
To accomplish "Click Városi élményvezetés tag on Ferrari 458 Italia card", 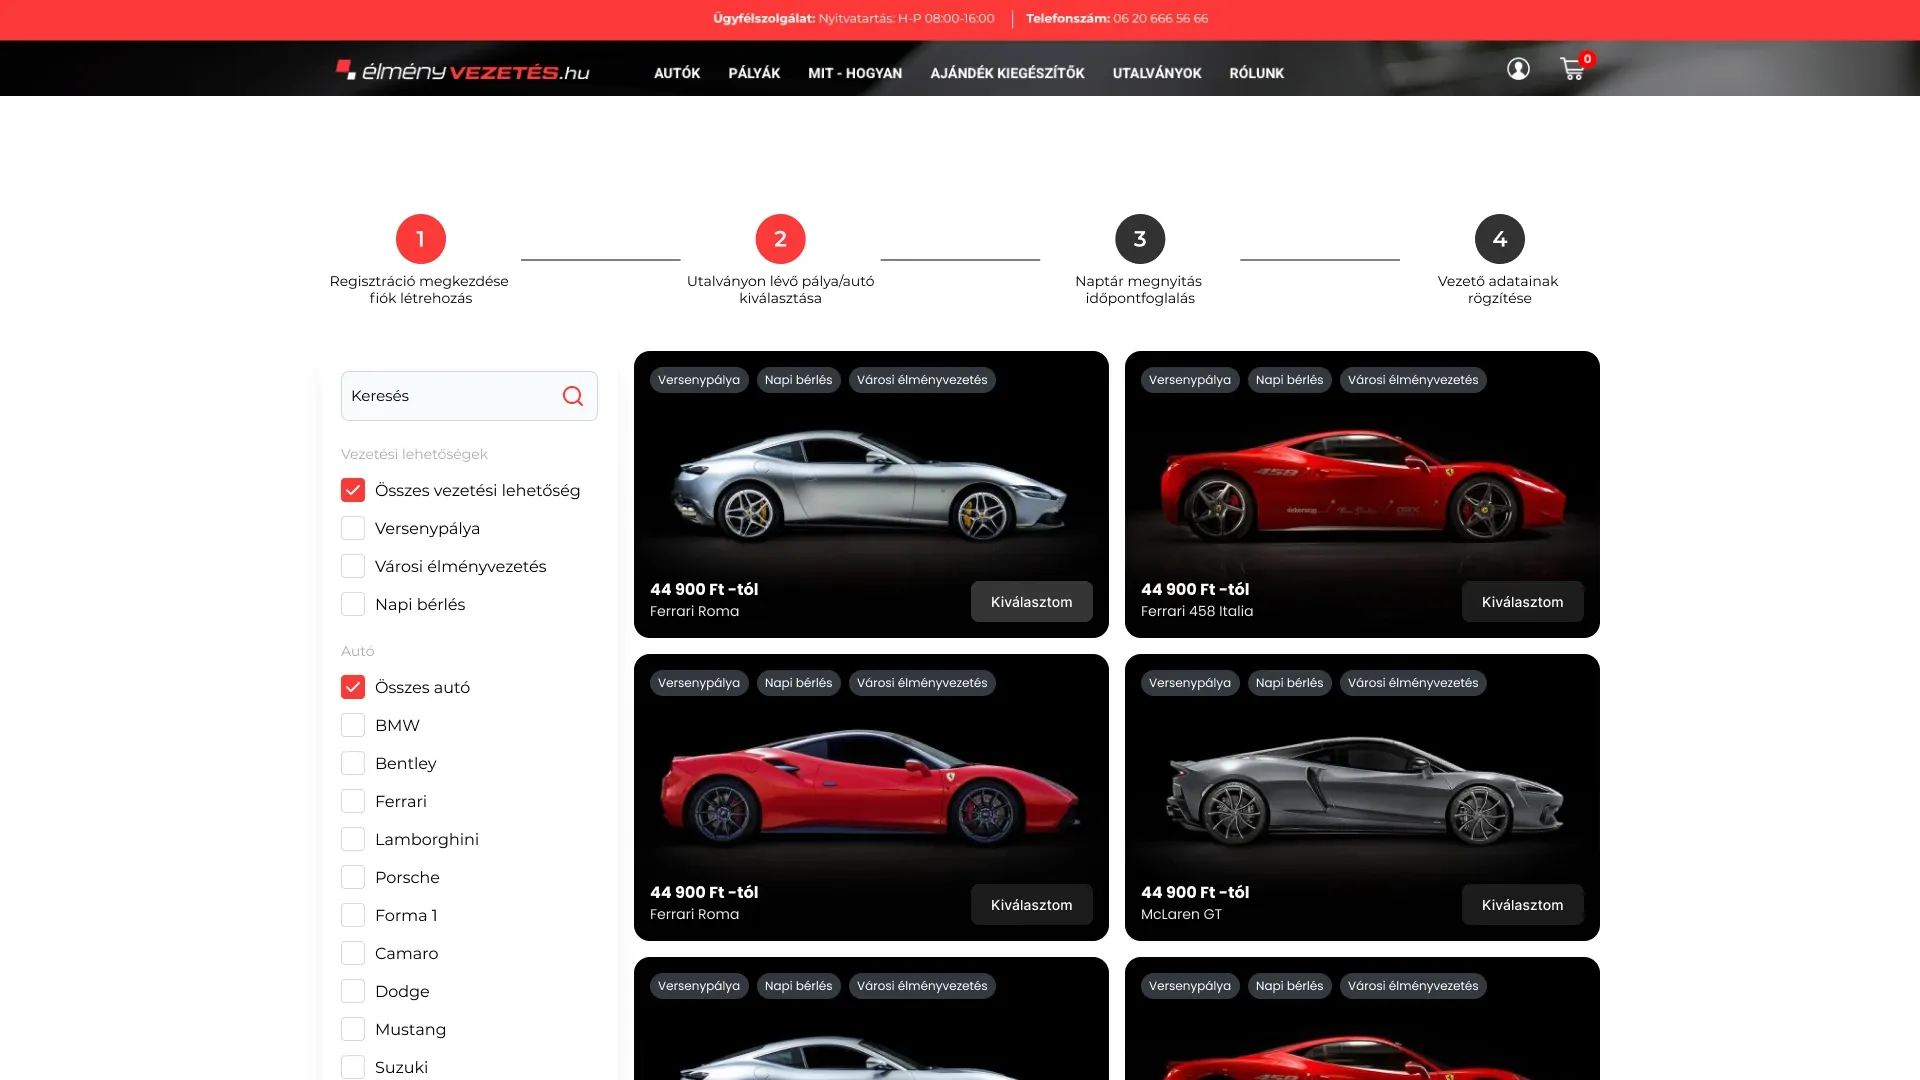I will (1413, 380).
